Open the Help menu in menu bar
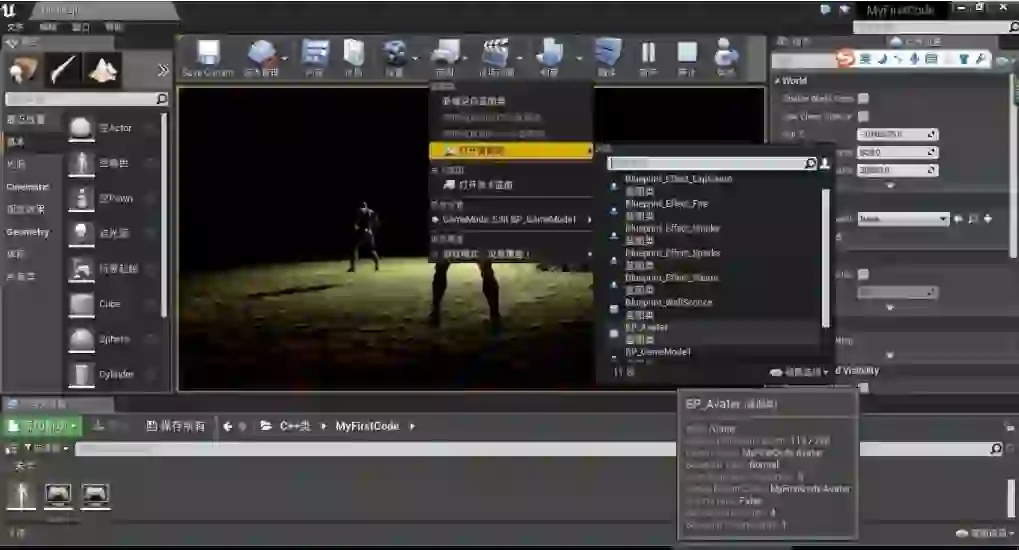The height and width of the screenshot is (550, 1019). (x=114, y=27)
